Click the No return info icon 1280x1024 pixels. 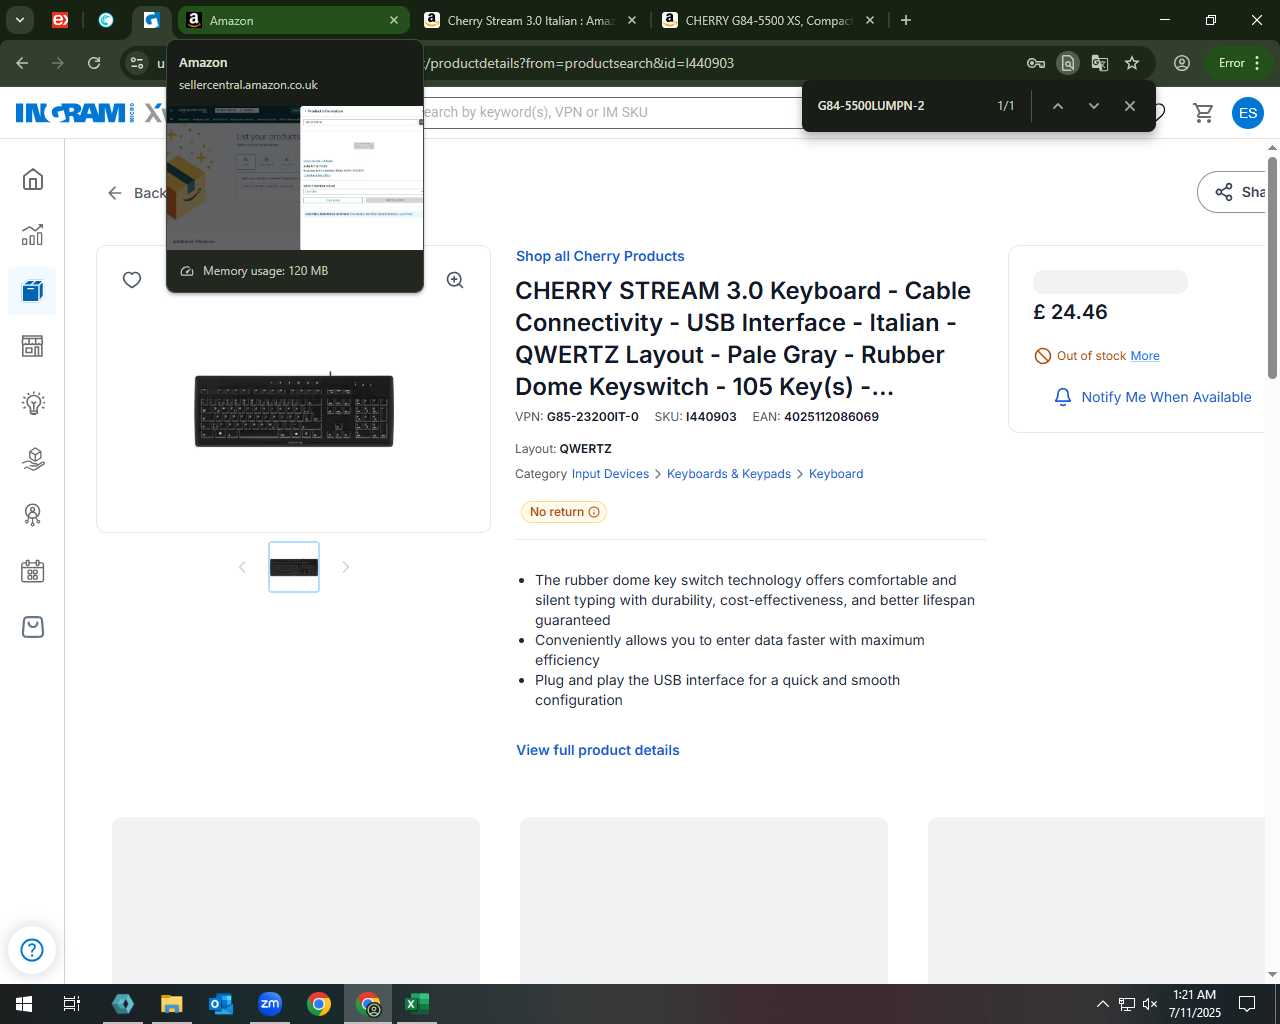tap(594, 512)
